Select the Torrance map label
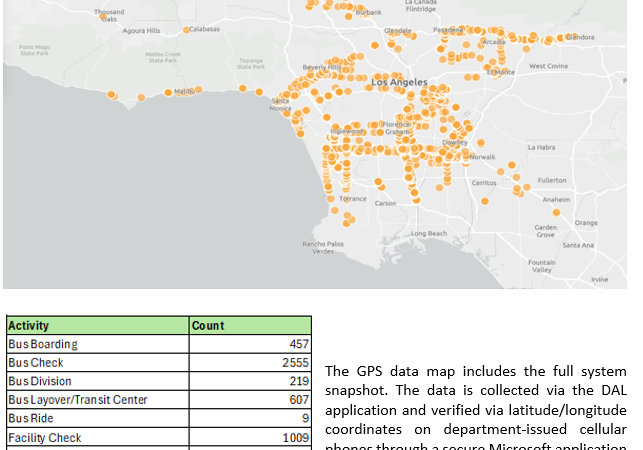Image resolution: width=643 pixels, height=450 pixels. [x=353, y=198]
